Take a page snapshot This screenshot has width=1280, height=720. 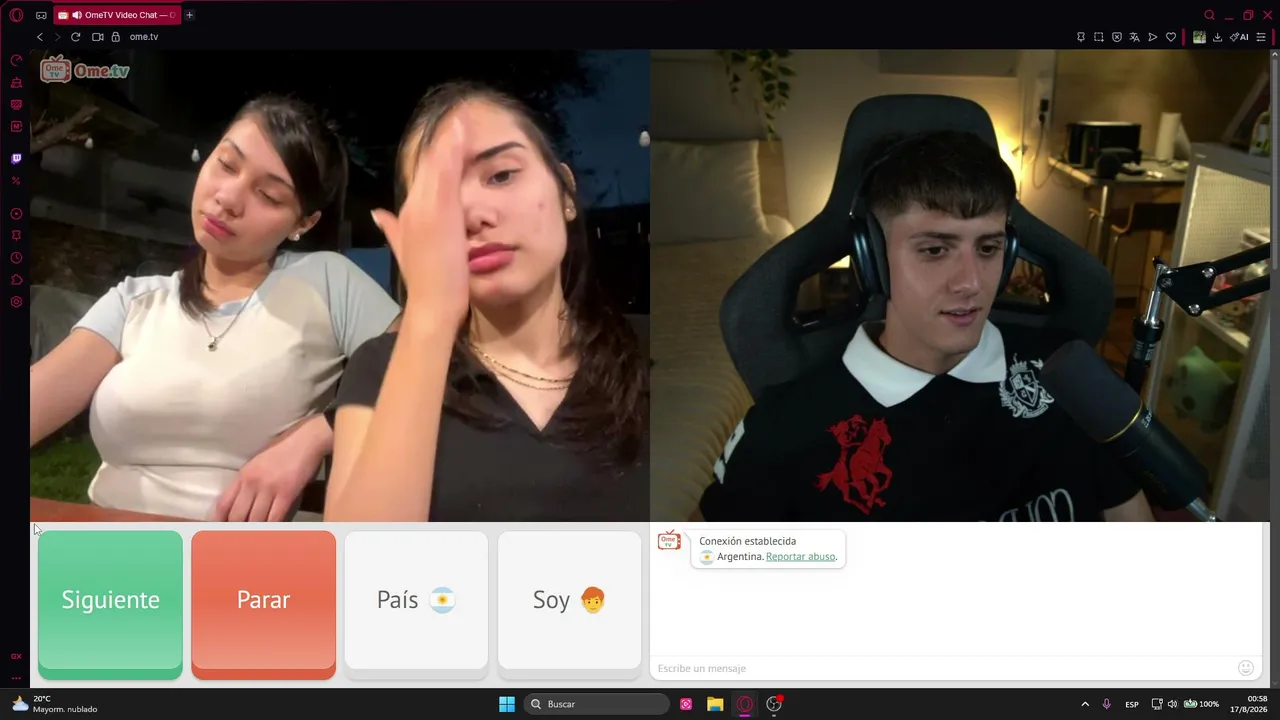[1099, 37]
